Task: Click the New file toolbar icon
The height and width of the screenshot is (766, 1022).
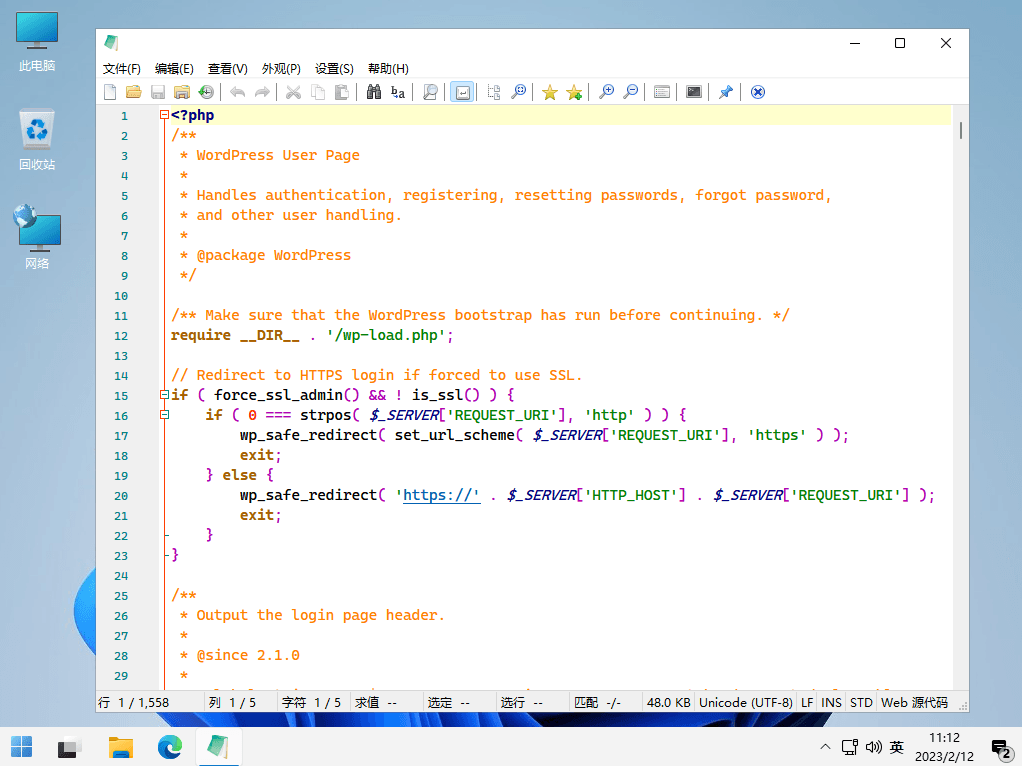Action: click(x=111, y=92)
